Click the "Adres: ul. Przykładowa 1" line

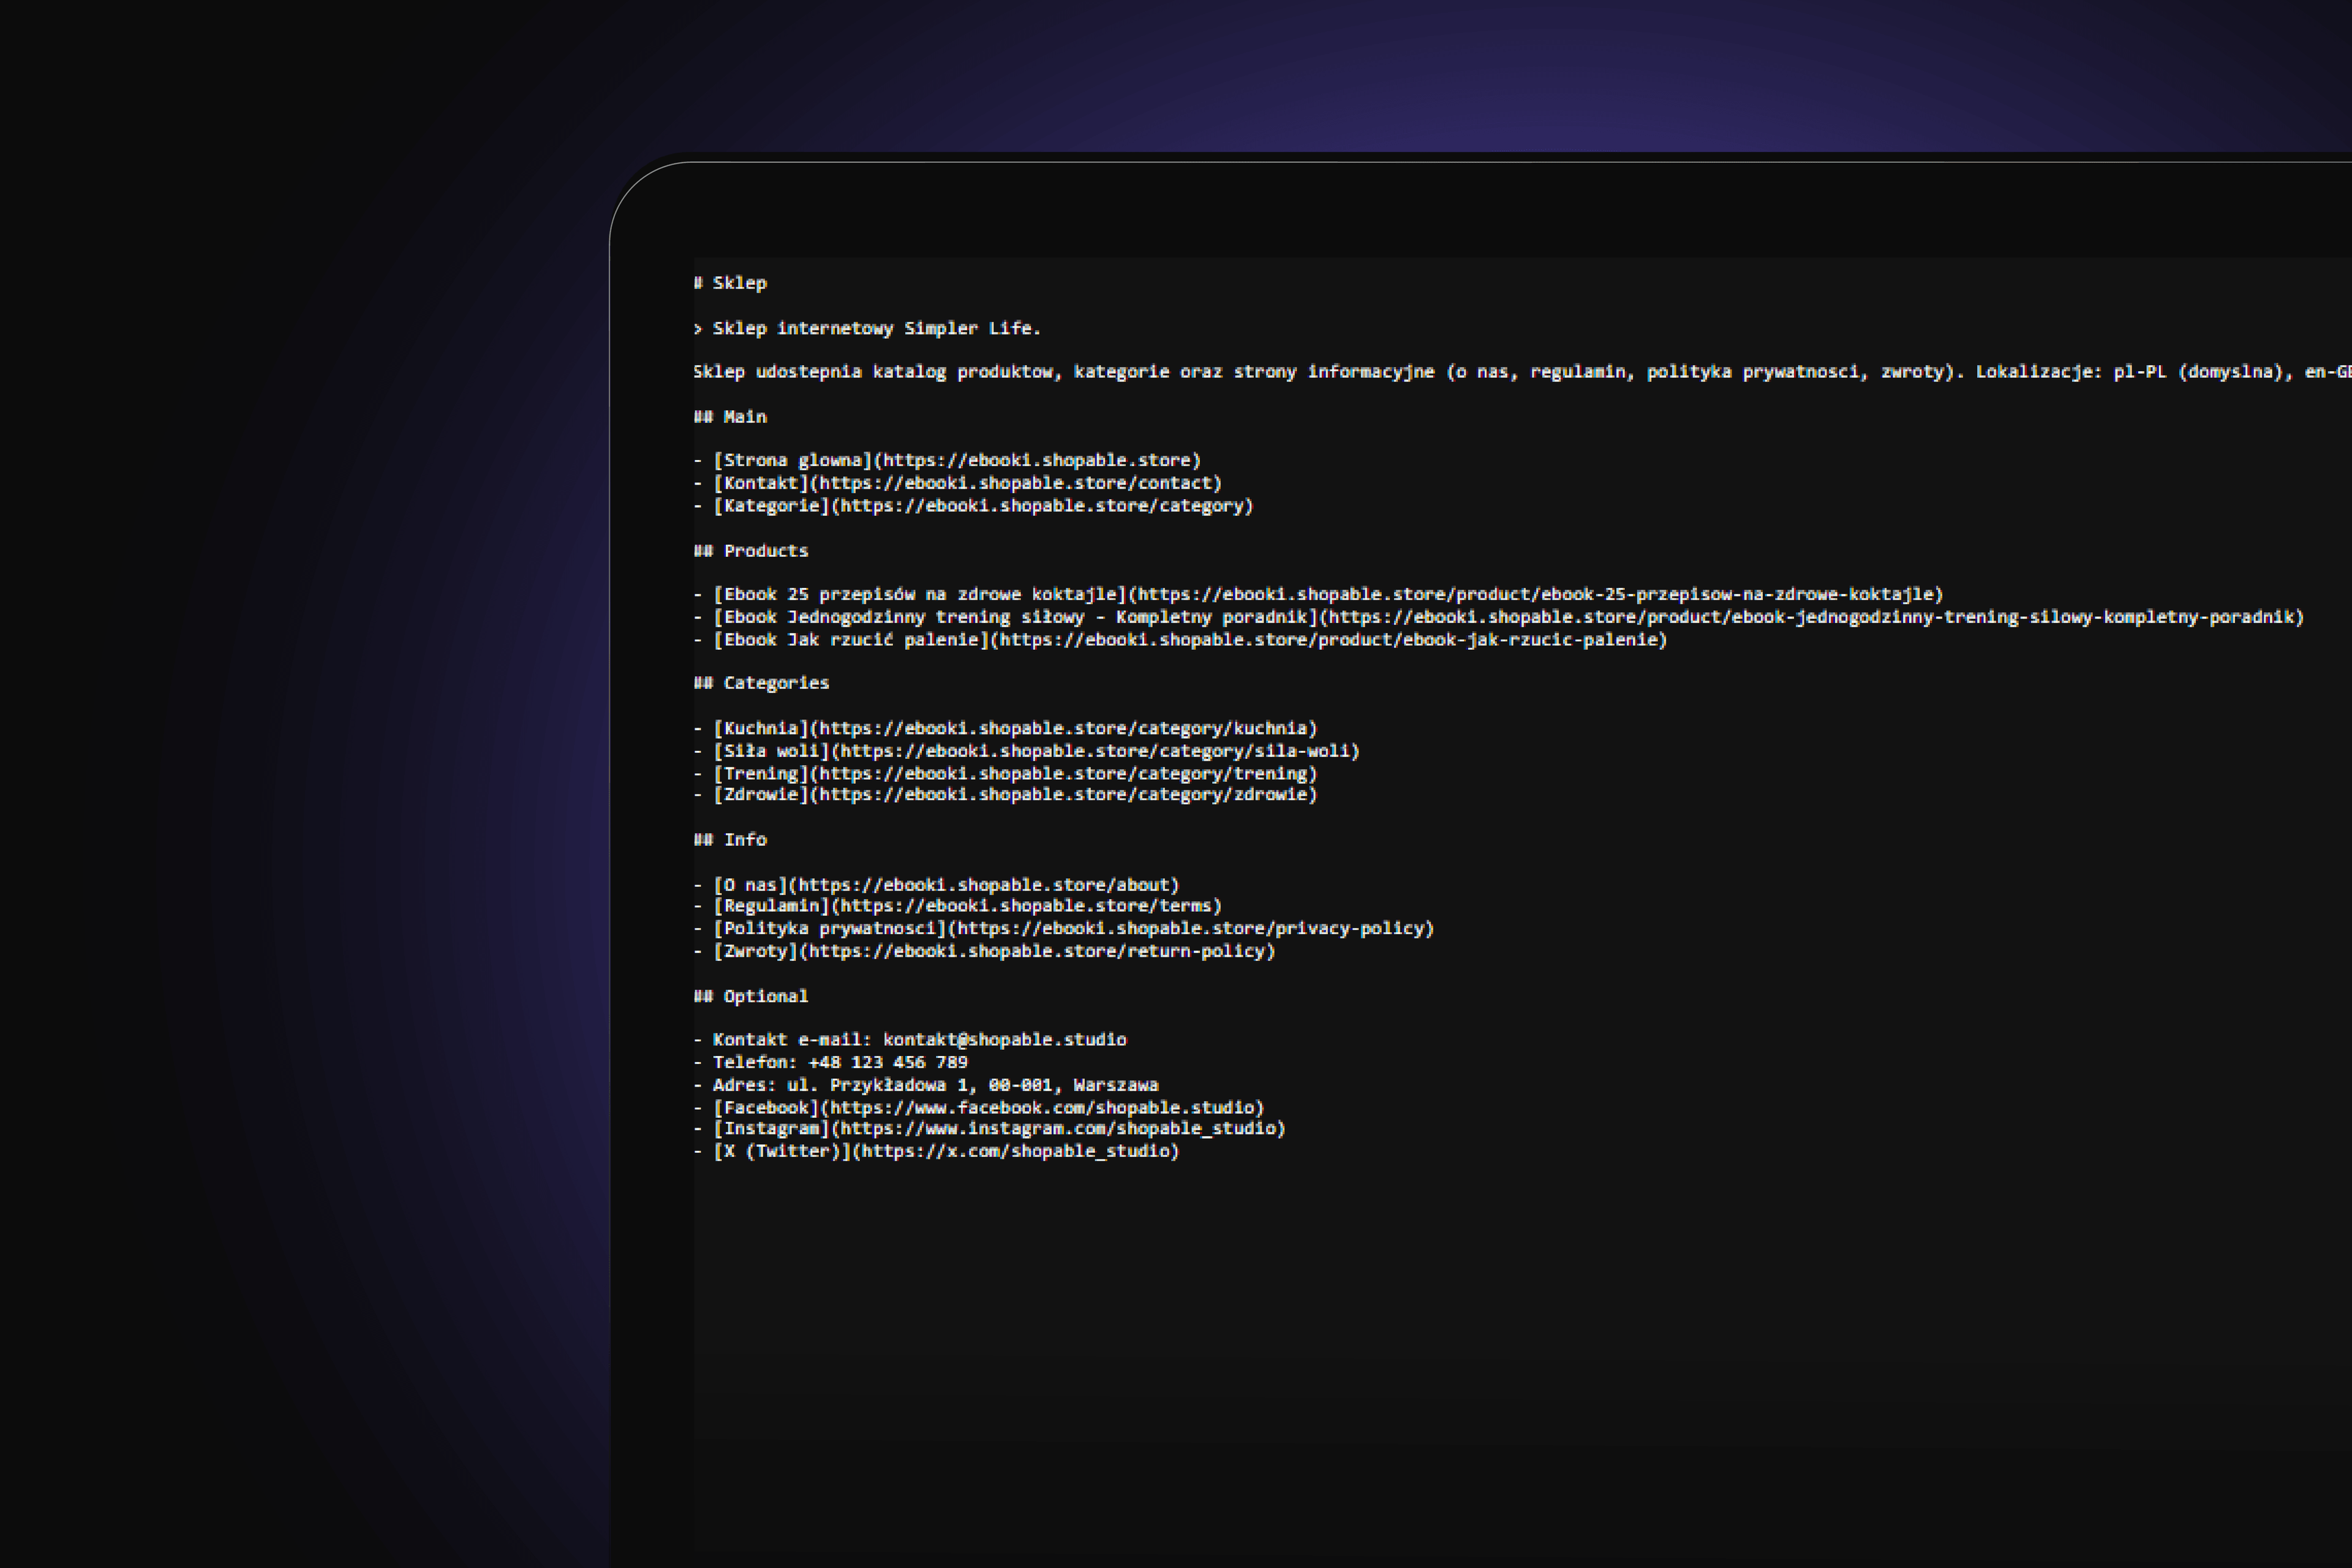click(x=926, y=1085)
